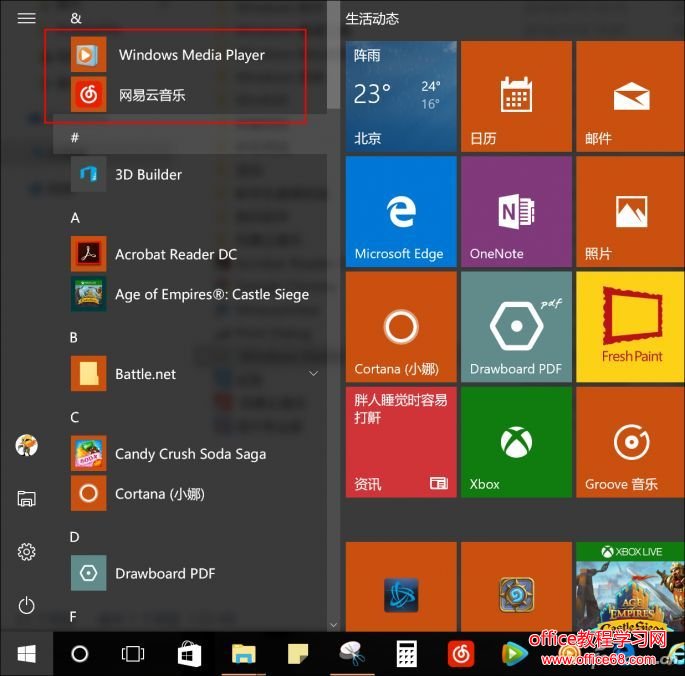
Task: Open 3D Builder app
Action: [147, 174]
